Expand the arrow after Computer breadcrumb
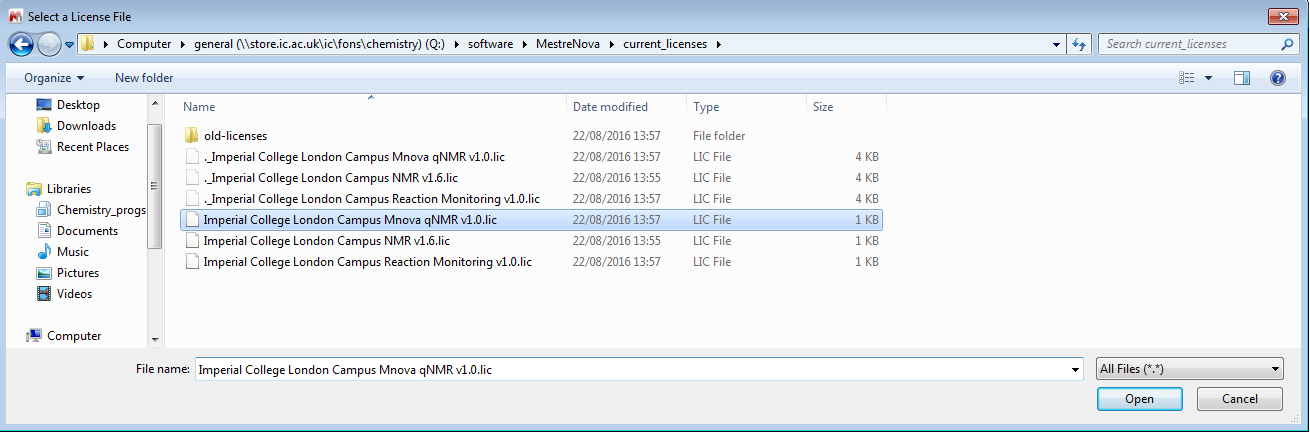Screen dimensions: 1310x432 (x=182, y=44)
